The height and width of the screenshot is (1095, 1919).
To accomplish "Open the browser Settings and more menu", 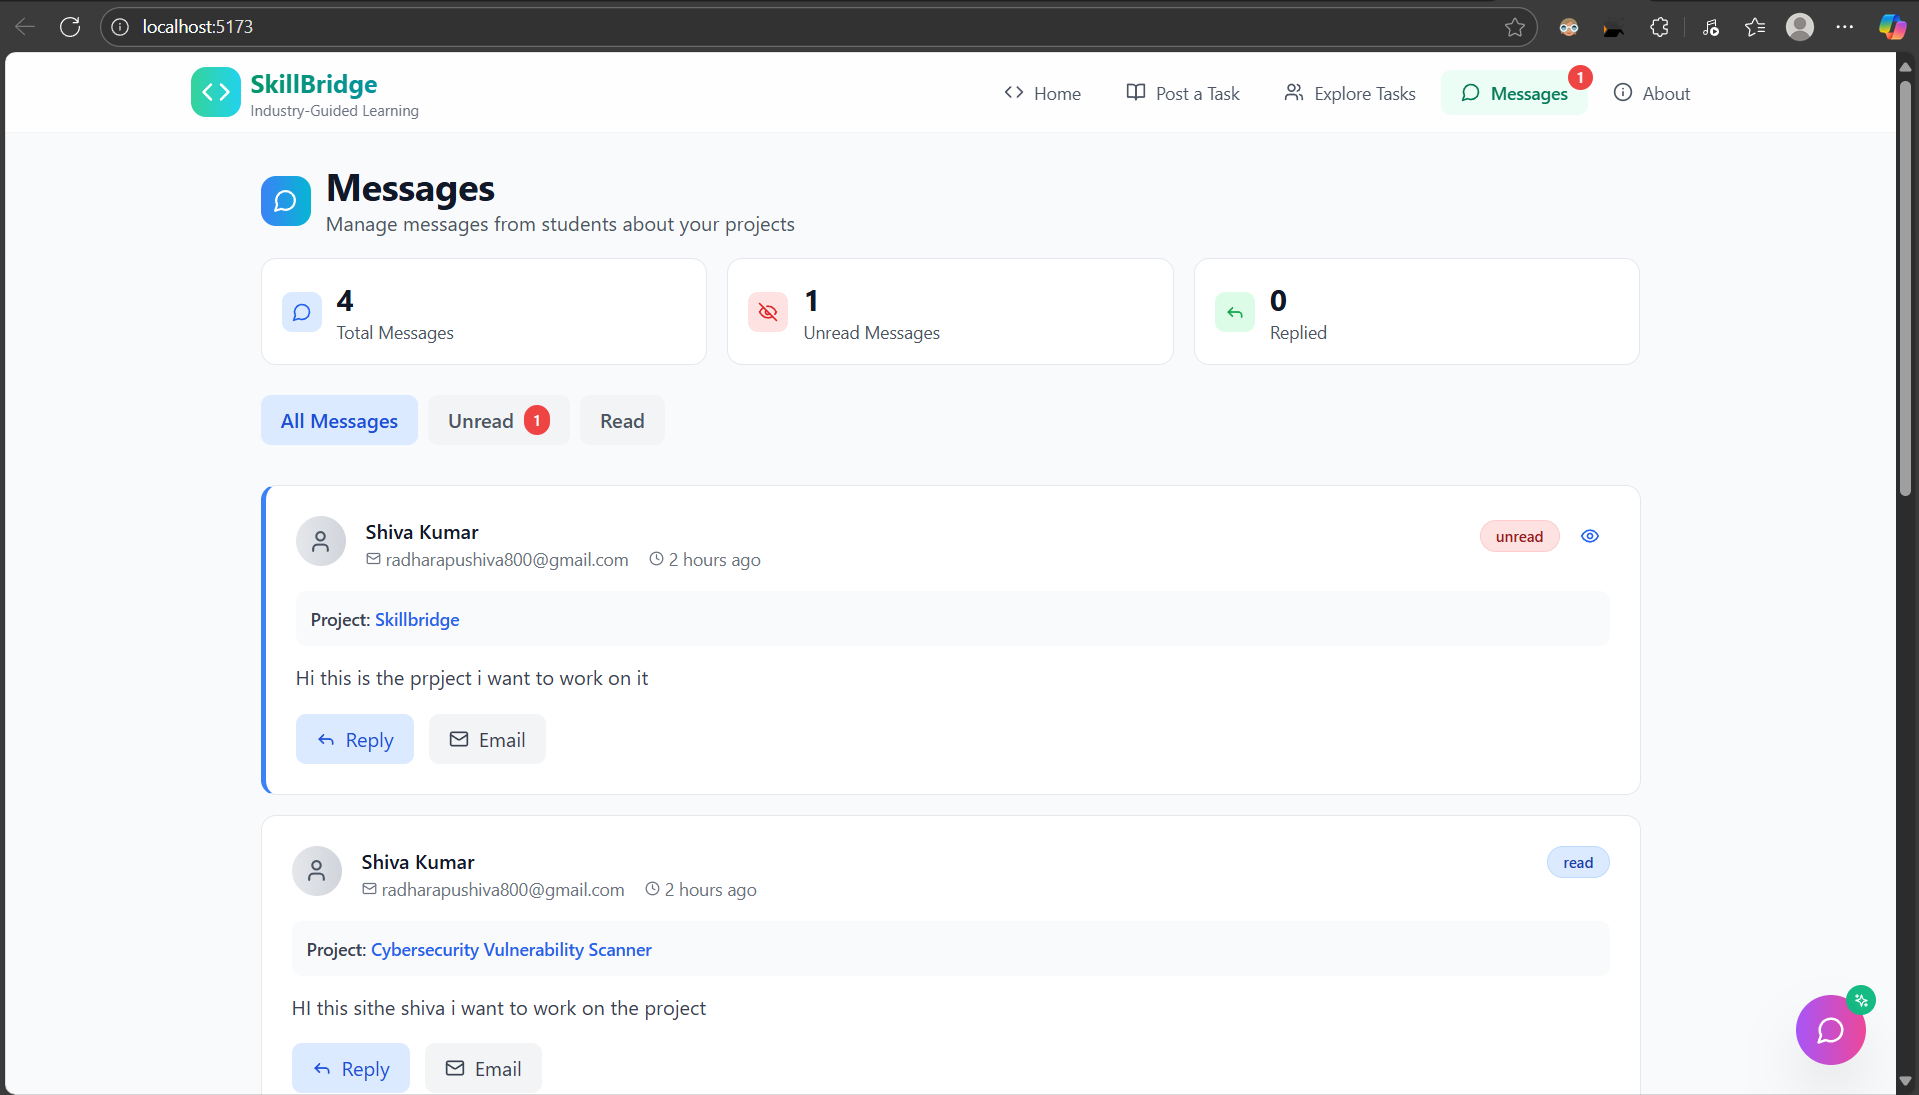I will point(1846,26).
